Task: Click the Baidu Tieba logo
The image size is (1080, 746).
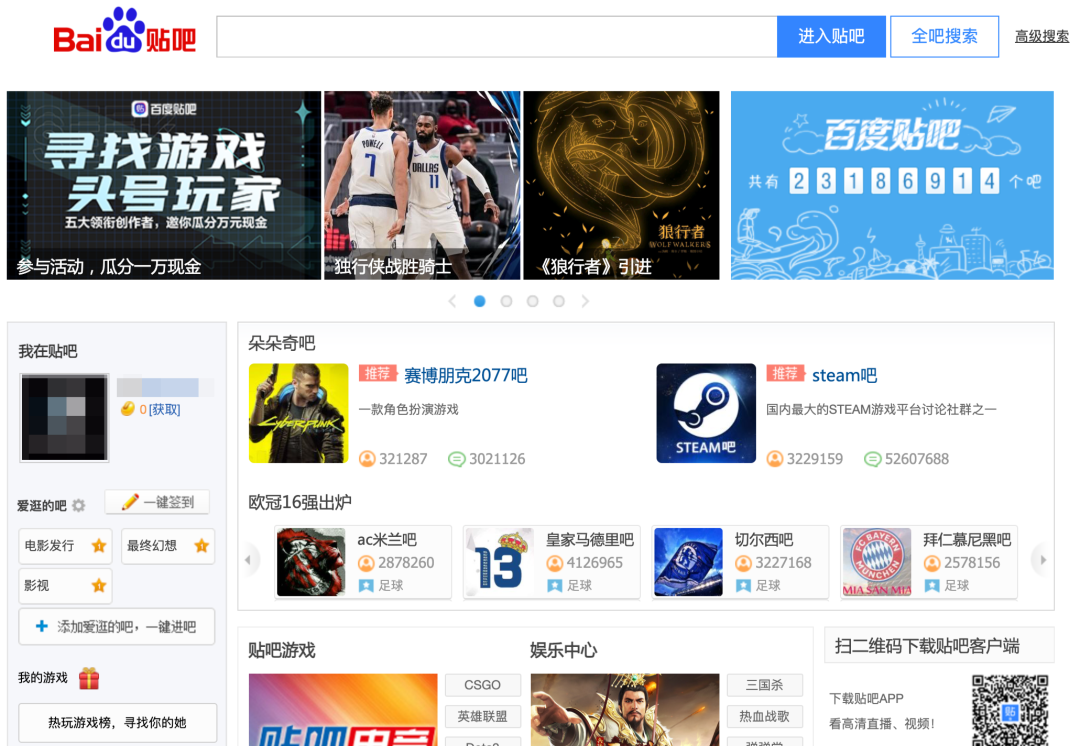Action: [x=125, y=31]
